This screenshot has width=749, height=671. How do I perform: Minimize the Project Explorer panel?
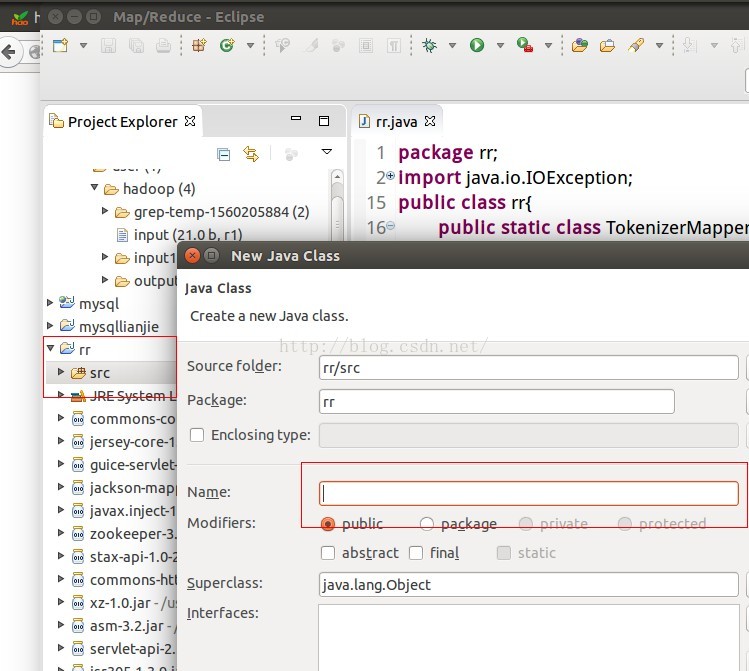pos(296,118)
